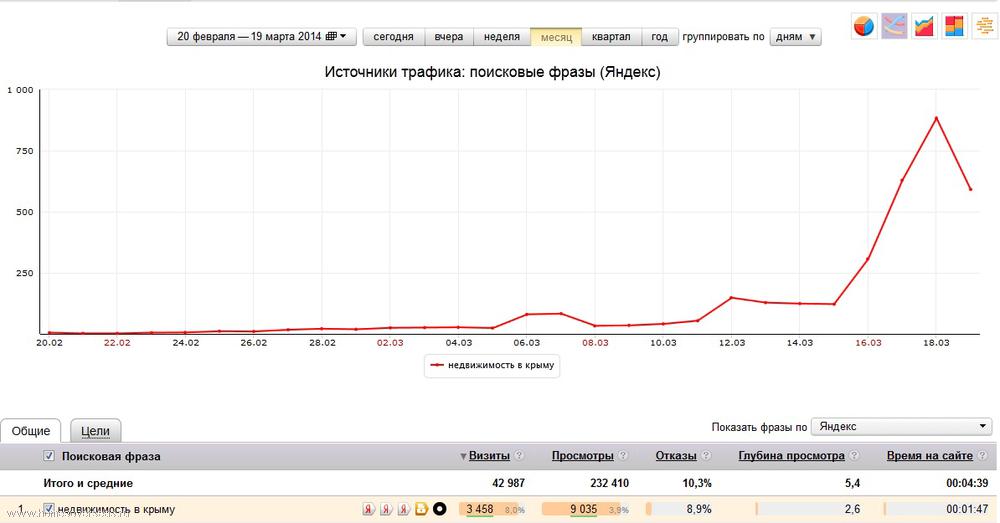
Task: Click the 8,9% bounce rate bar
Action: [x=680, y=509]
